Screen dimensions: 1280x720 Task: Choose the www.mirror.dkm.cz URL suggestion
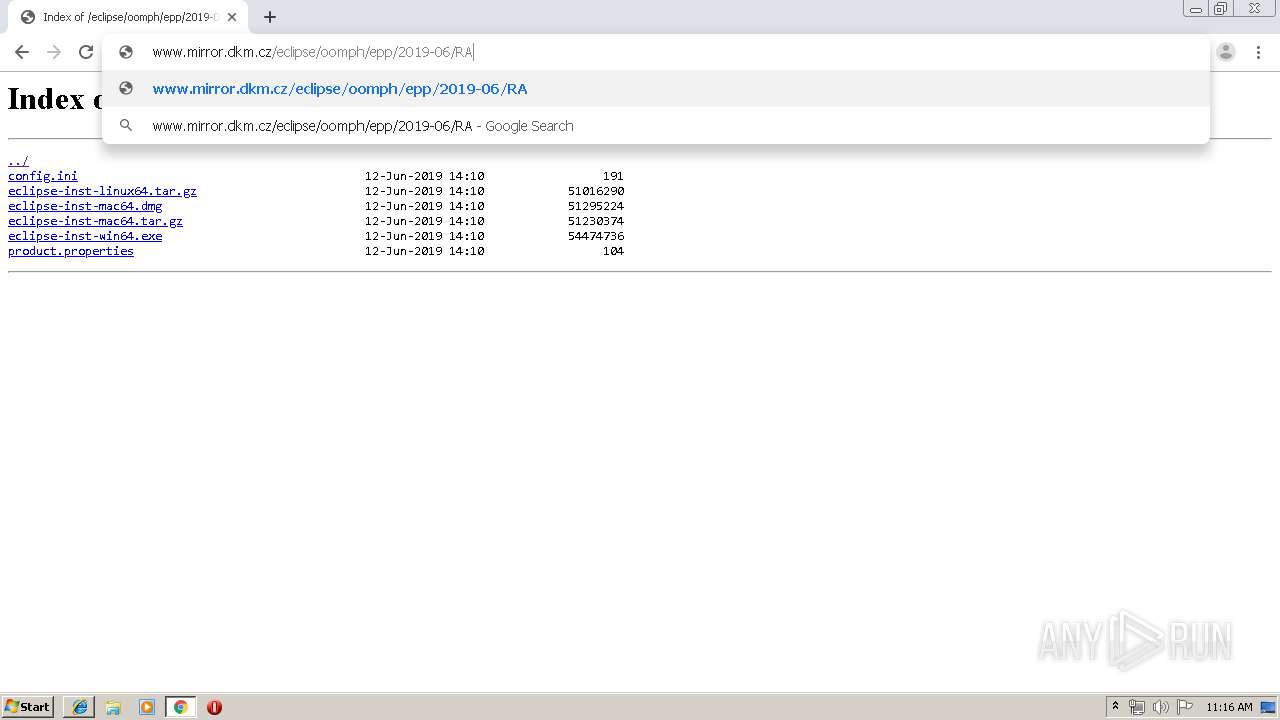click(656, 89)
